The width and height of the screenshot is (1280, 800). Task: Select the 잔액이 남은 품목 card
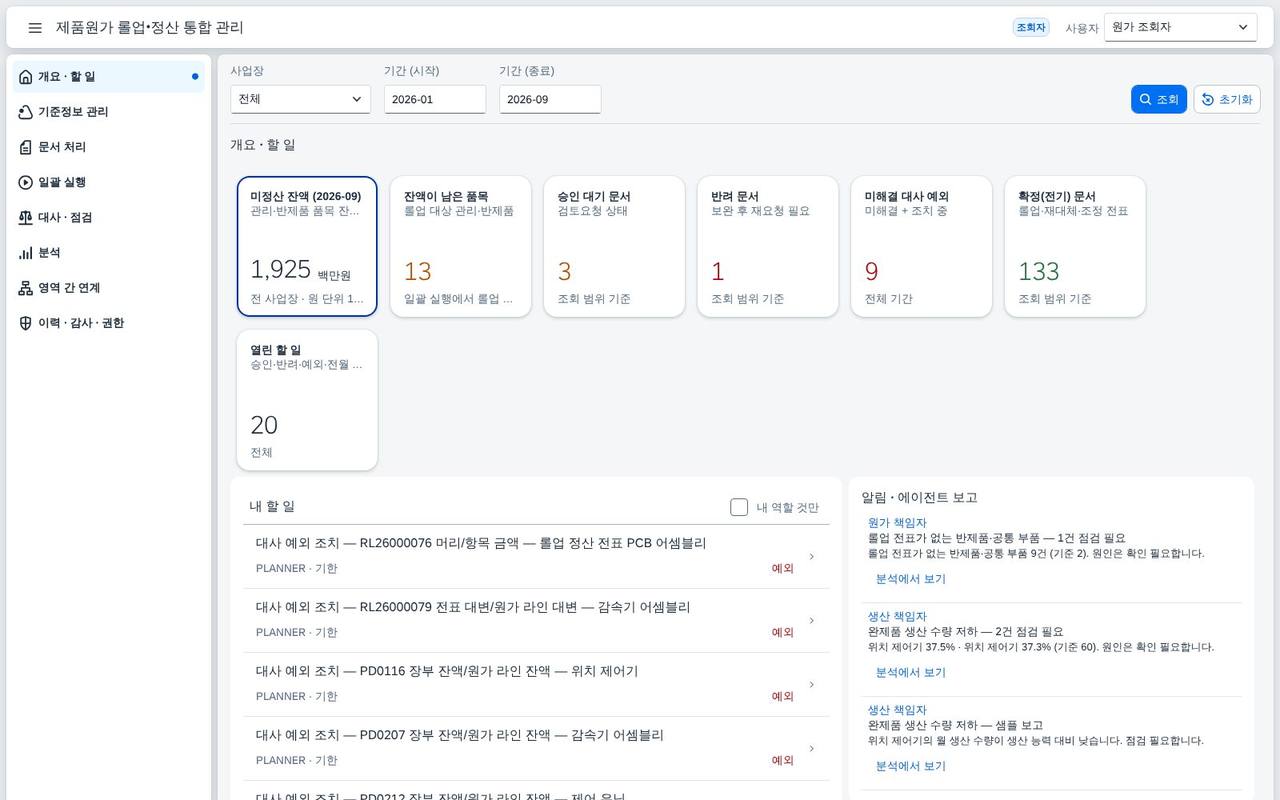[x=460, y=246]
